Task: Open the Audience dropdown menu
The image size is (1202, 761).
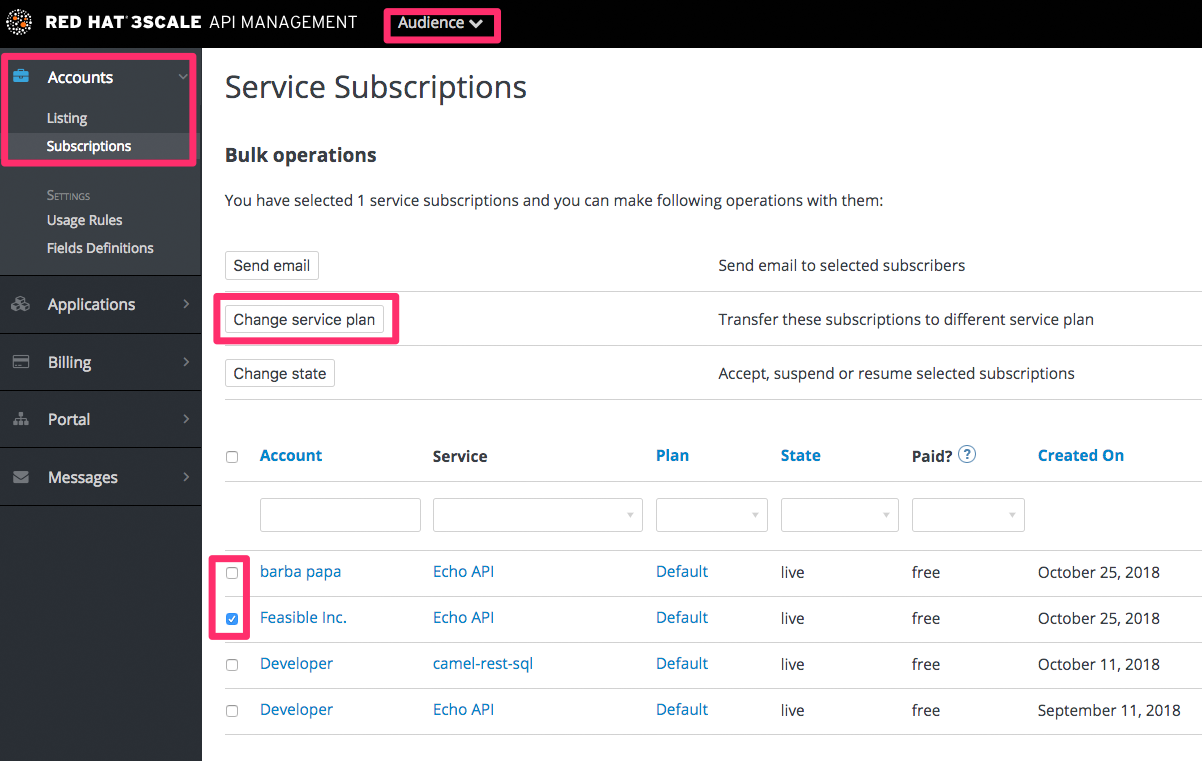Action: click(441, 23)
